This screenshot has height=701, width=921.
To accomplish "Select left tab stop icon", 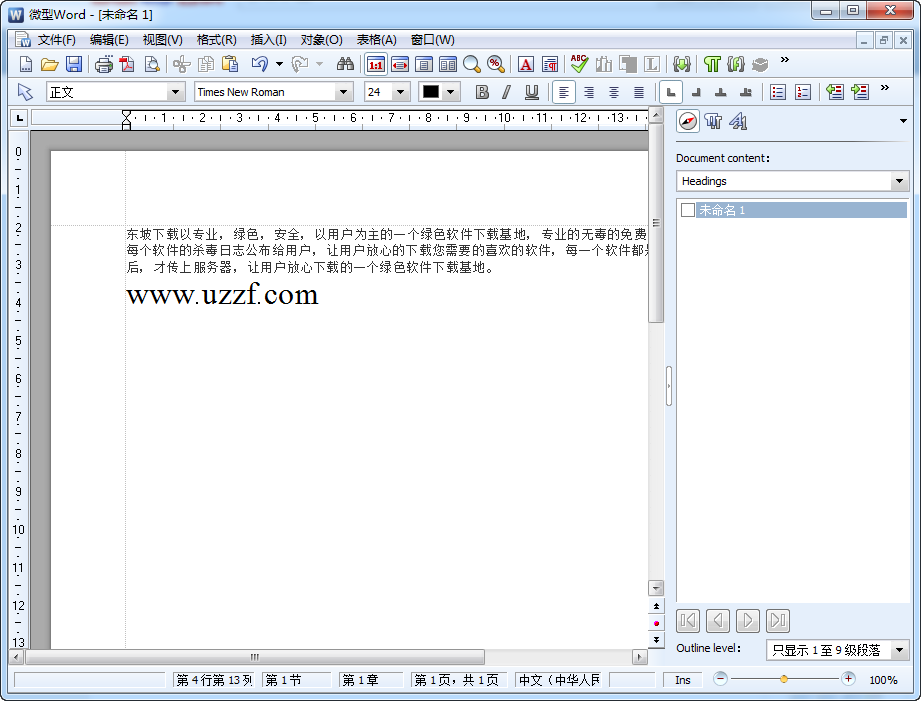I will click(671, 92).
